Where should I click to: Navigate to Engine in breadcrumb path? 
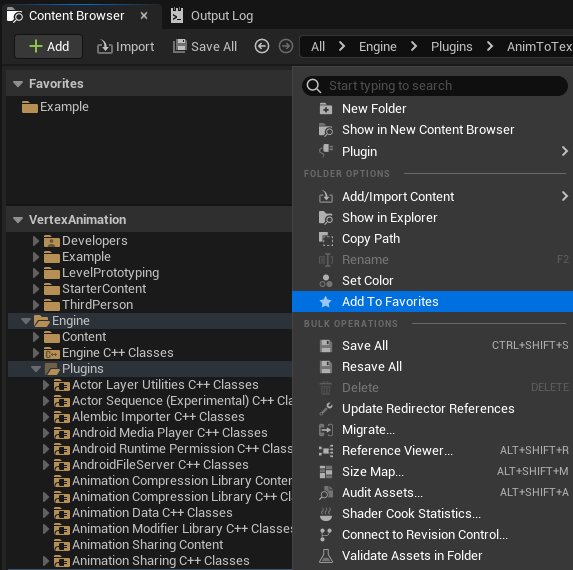click(x=377, y=47)
